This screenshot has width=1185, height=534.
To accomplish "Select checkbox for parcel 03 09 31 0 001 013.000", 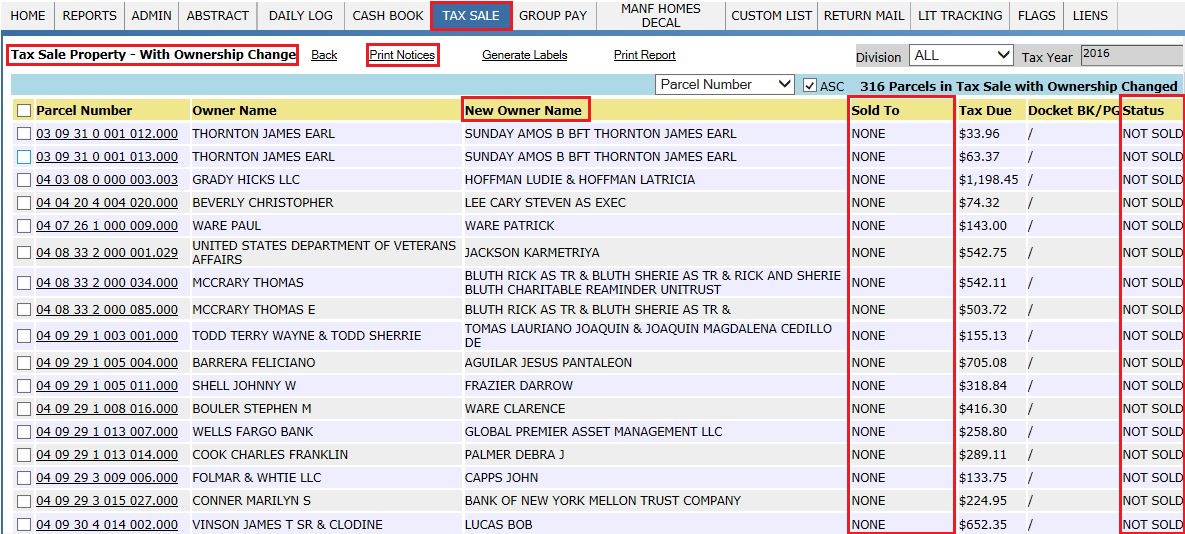I will [x=24, y=157].
